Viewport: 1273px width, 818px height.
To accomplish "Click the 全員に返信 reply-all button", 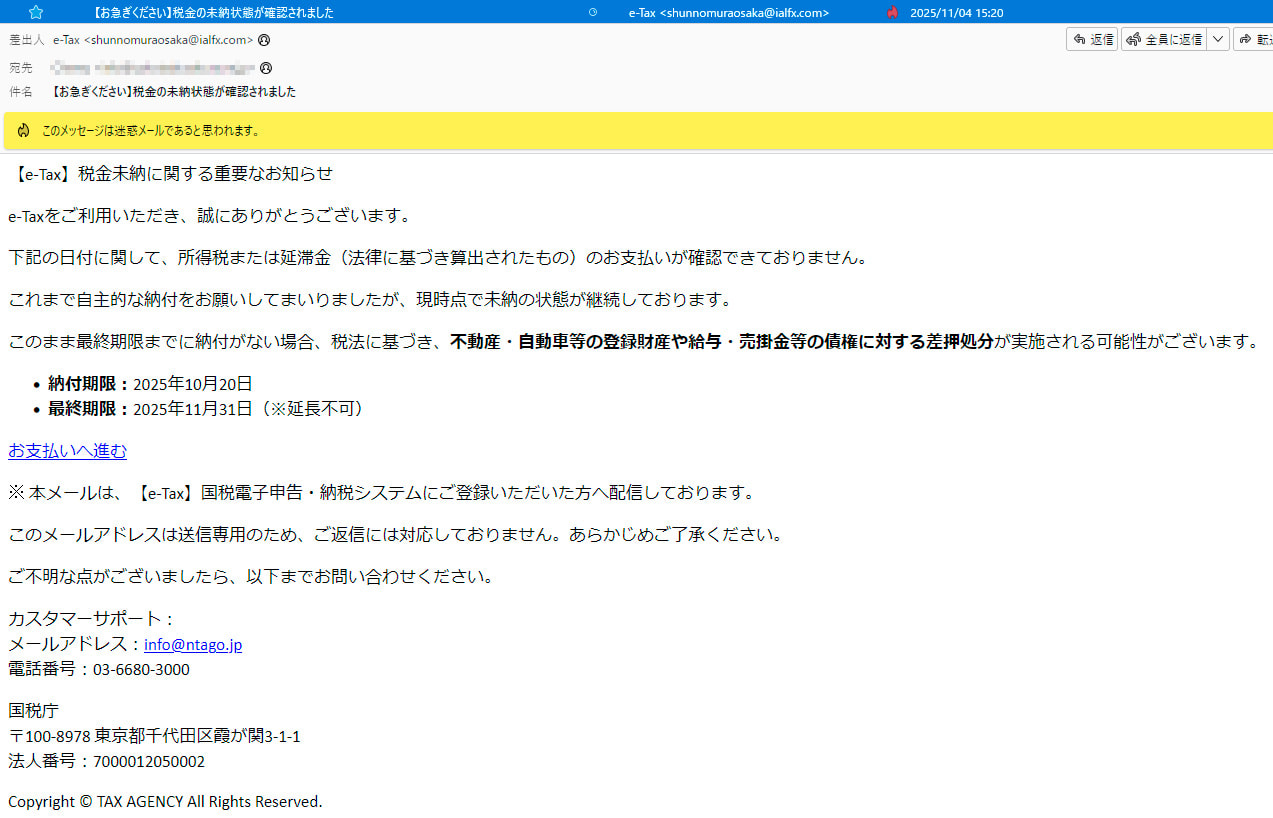I will (x=1164, y=39).
